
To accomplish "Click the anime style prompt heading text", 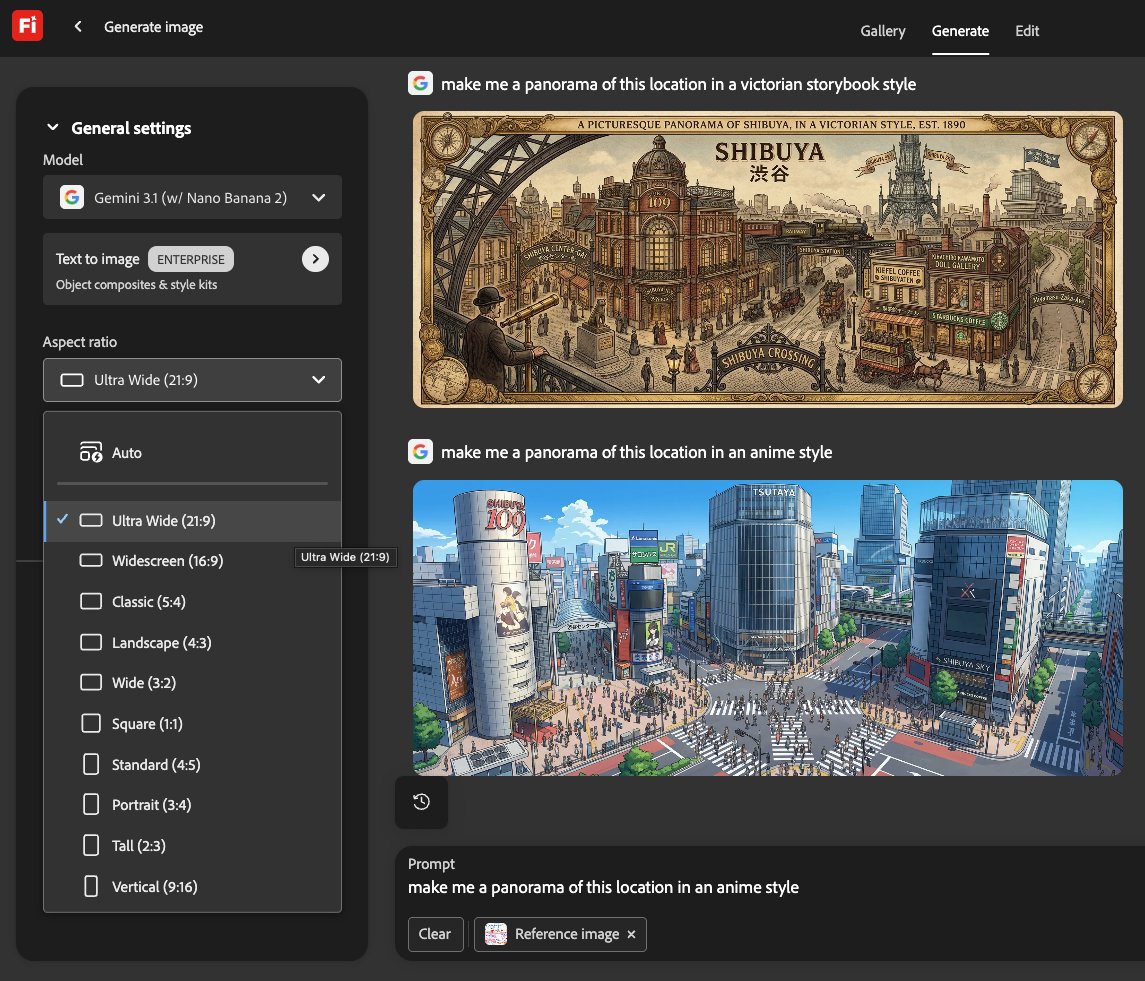I will point(637,452).
